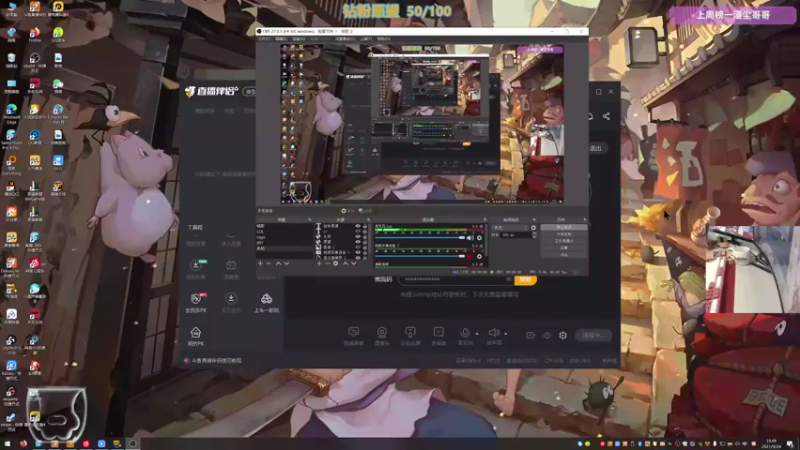Lock the first text source
This screenshot has width=800, height=450.
click(365, 226)
